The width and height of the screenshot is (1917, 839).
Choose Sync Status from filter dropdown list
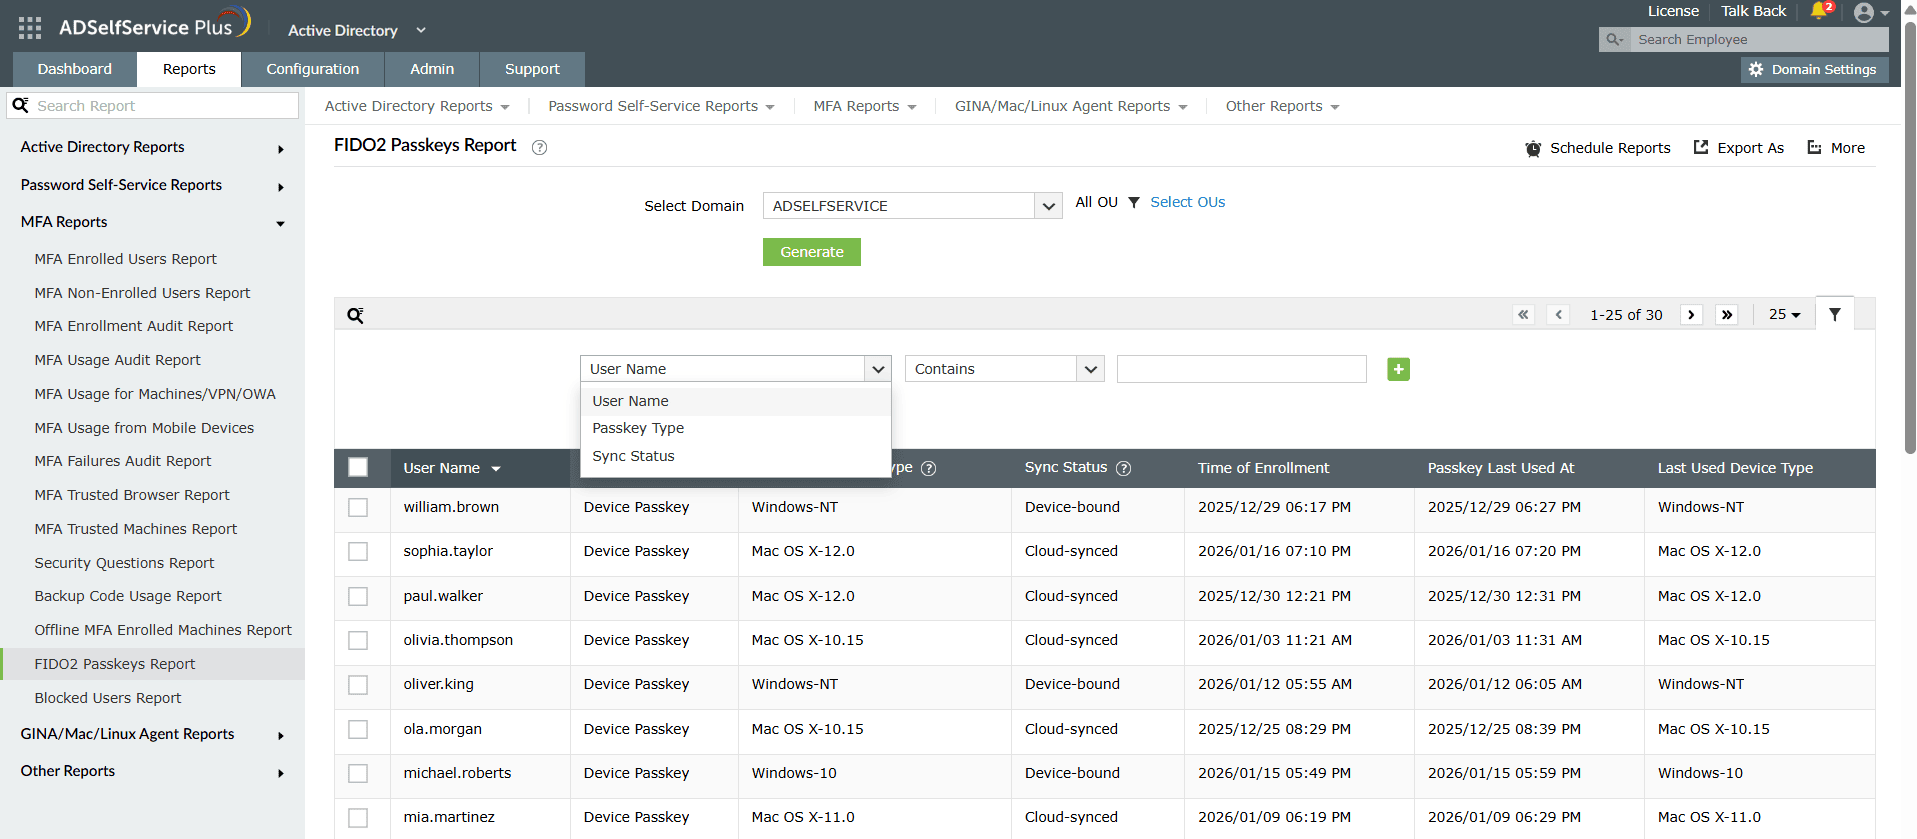pos(735,456)
